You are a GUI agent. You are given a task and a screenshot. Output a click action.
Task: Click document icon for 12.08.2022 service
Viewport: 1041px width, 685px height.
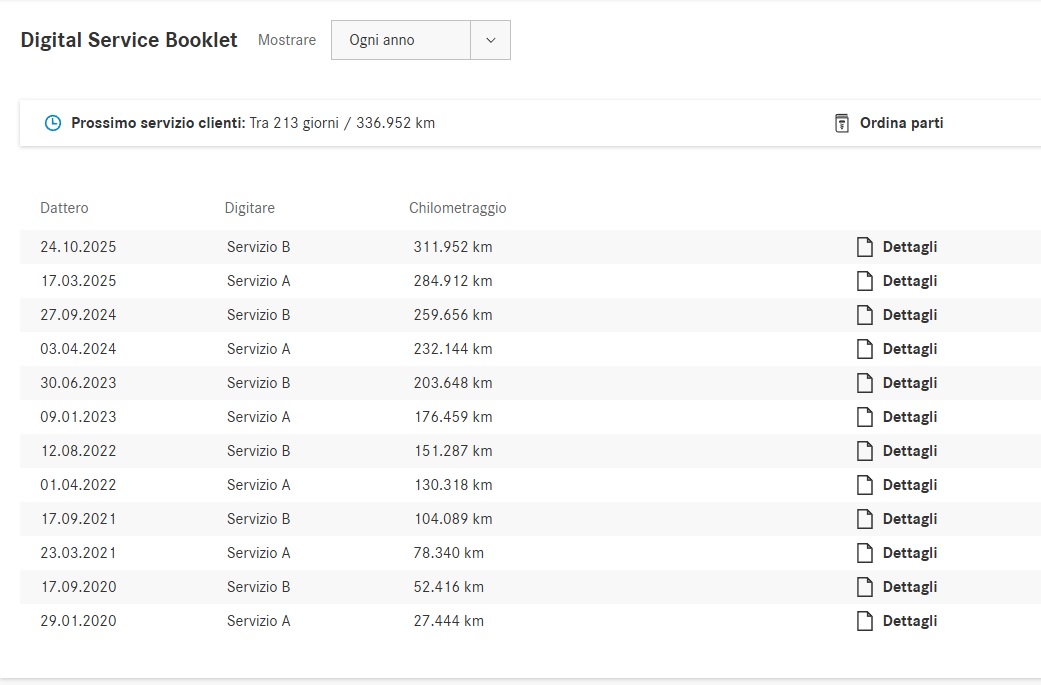coord(865,451)
